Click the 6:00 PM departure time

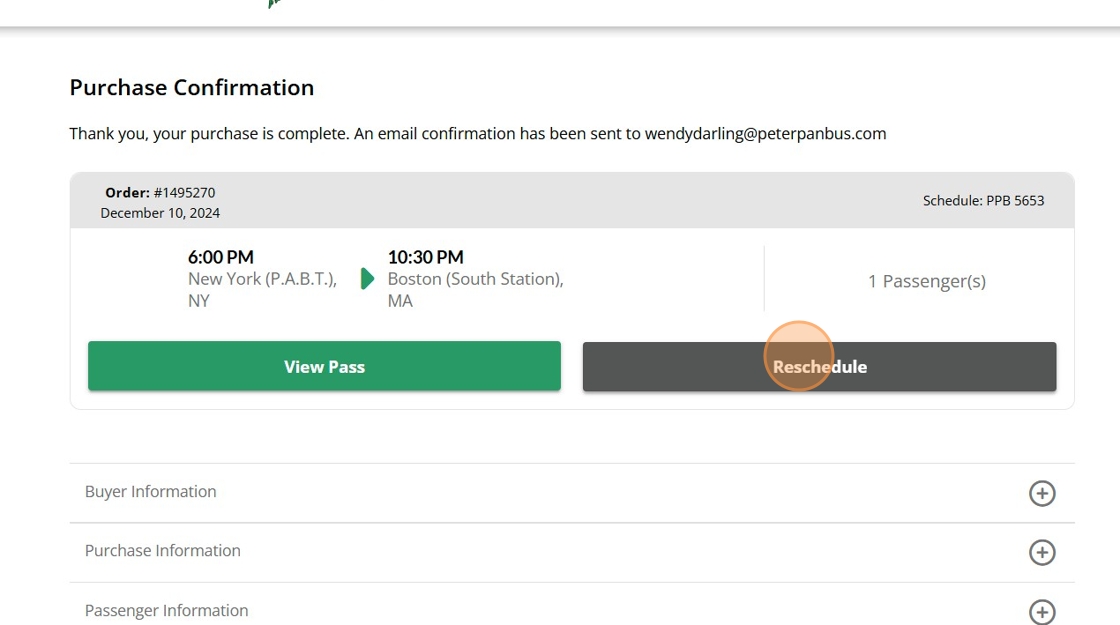click(x=221, y=257)
